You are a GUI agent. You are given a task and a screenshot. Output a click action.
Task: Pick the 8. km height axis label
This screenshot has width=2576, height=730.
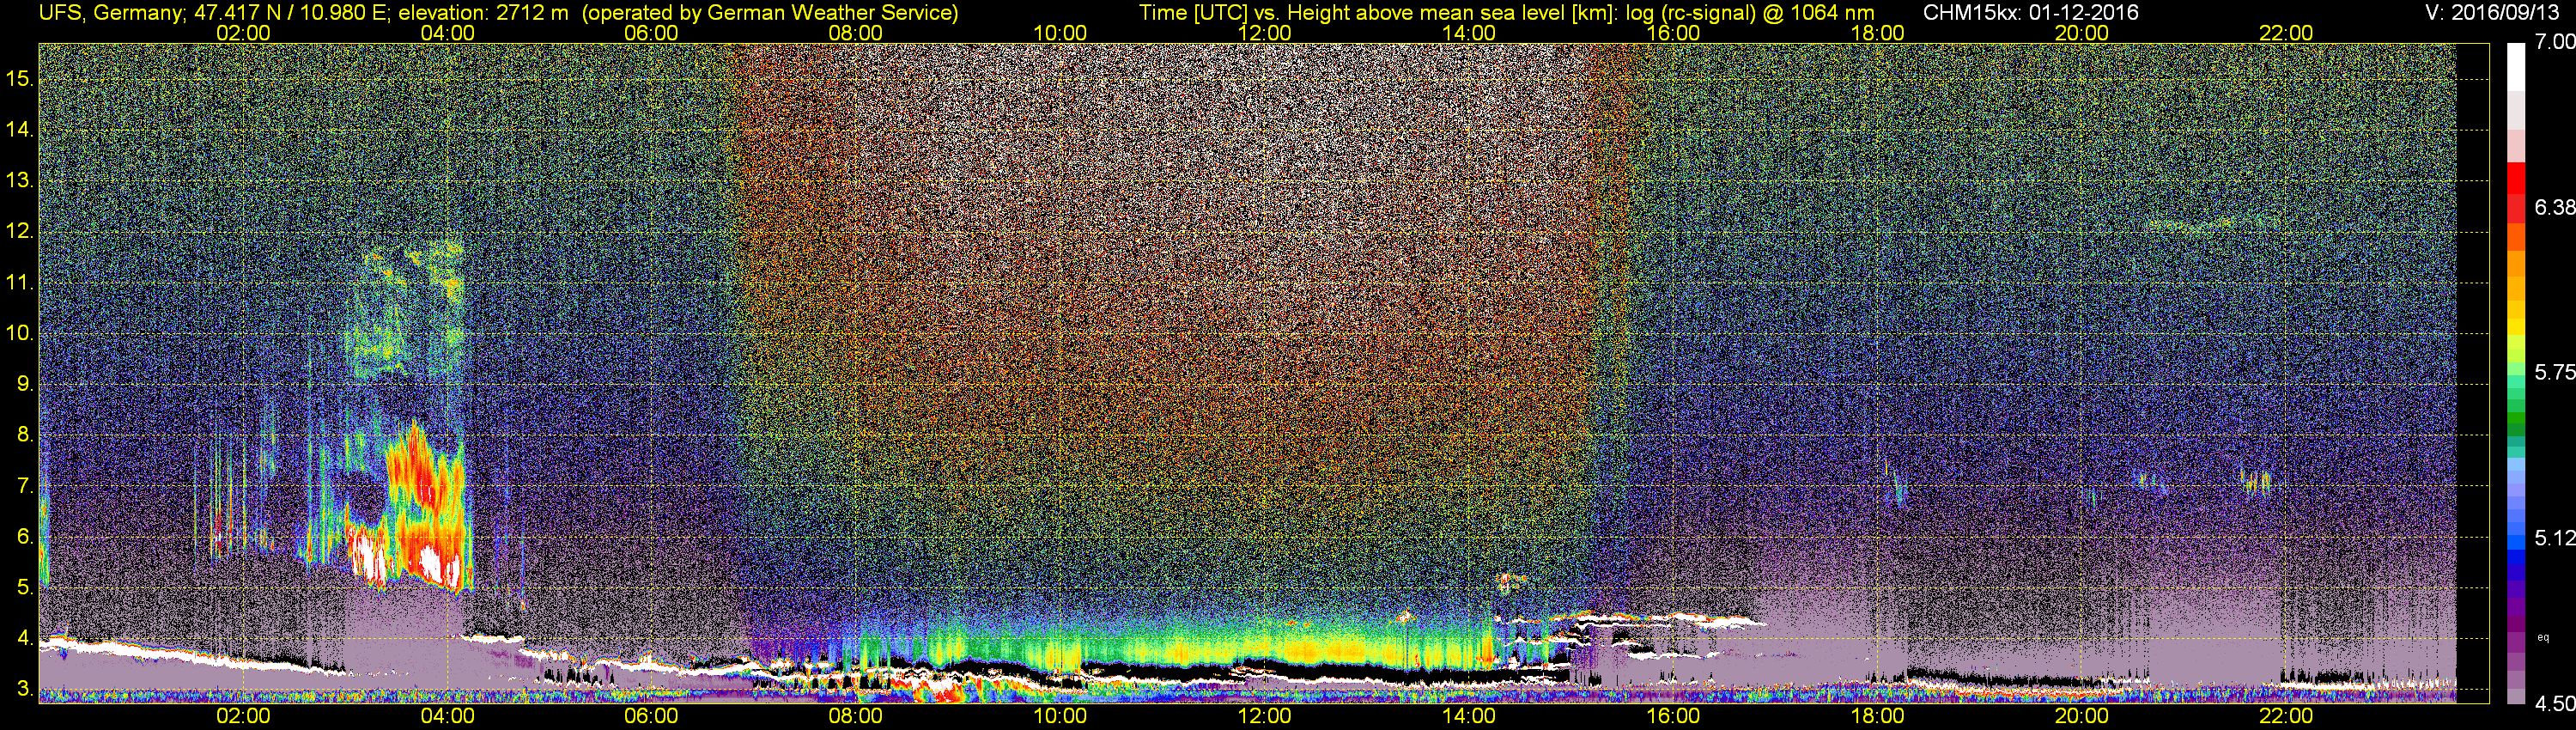coord(25,435)
